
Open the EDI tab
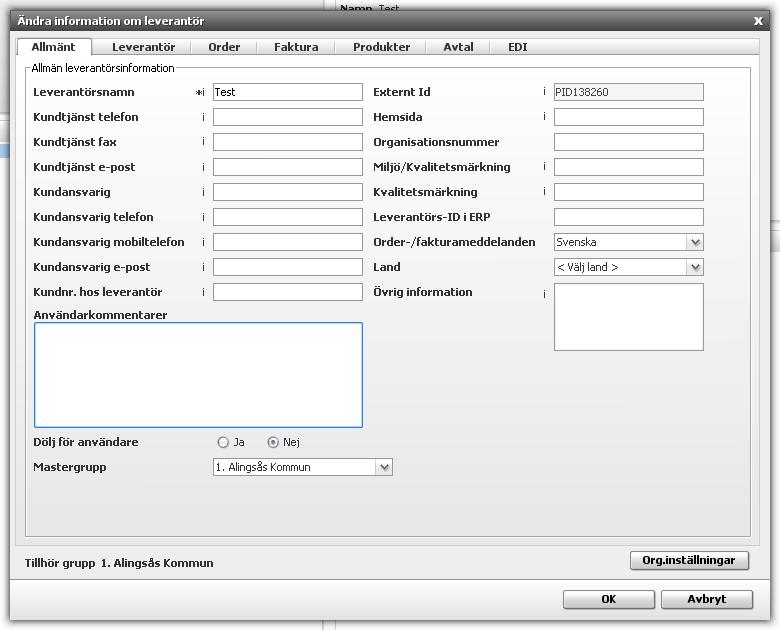(517, 47)
